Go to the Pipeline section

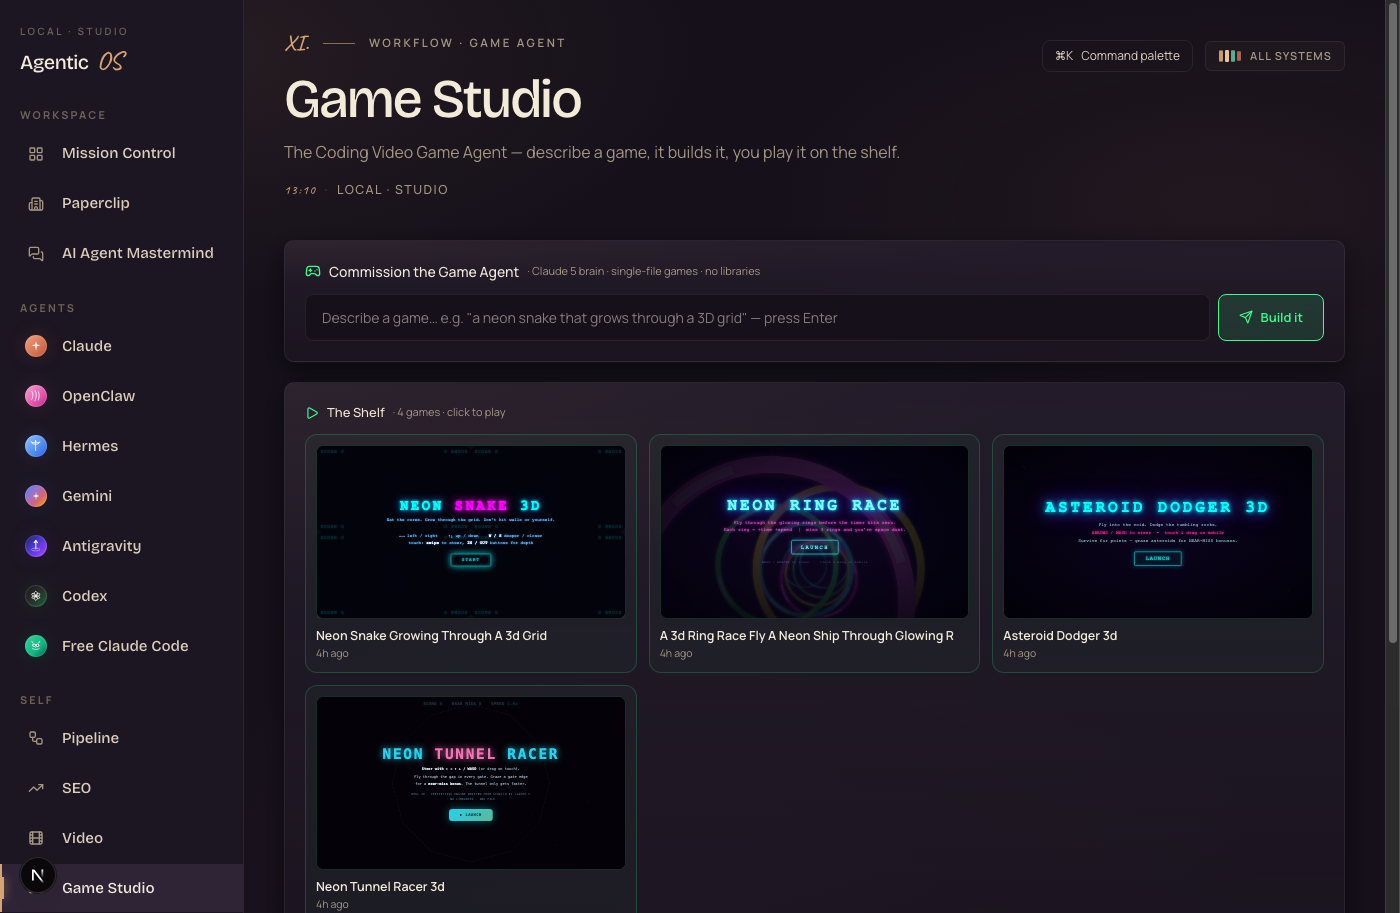[122, 738]
